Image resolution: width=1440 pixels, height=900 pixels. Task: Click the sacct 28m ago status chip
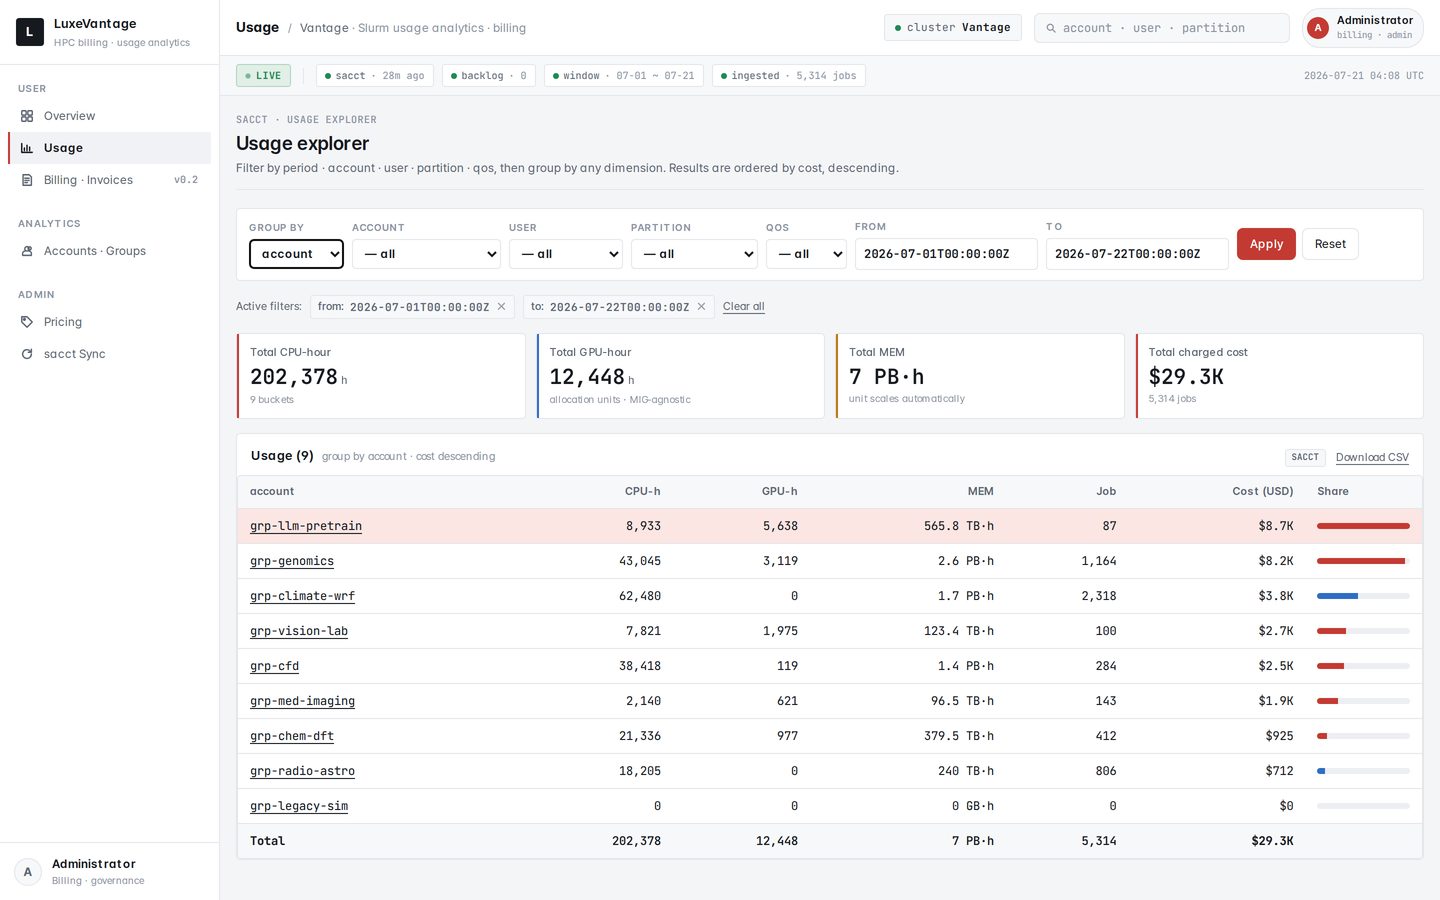coord(375,76)
